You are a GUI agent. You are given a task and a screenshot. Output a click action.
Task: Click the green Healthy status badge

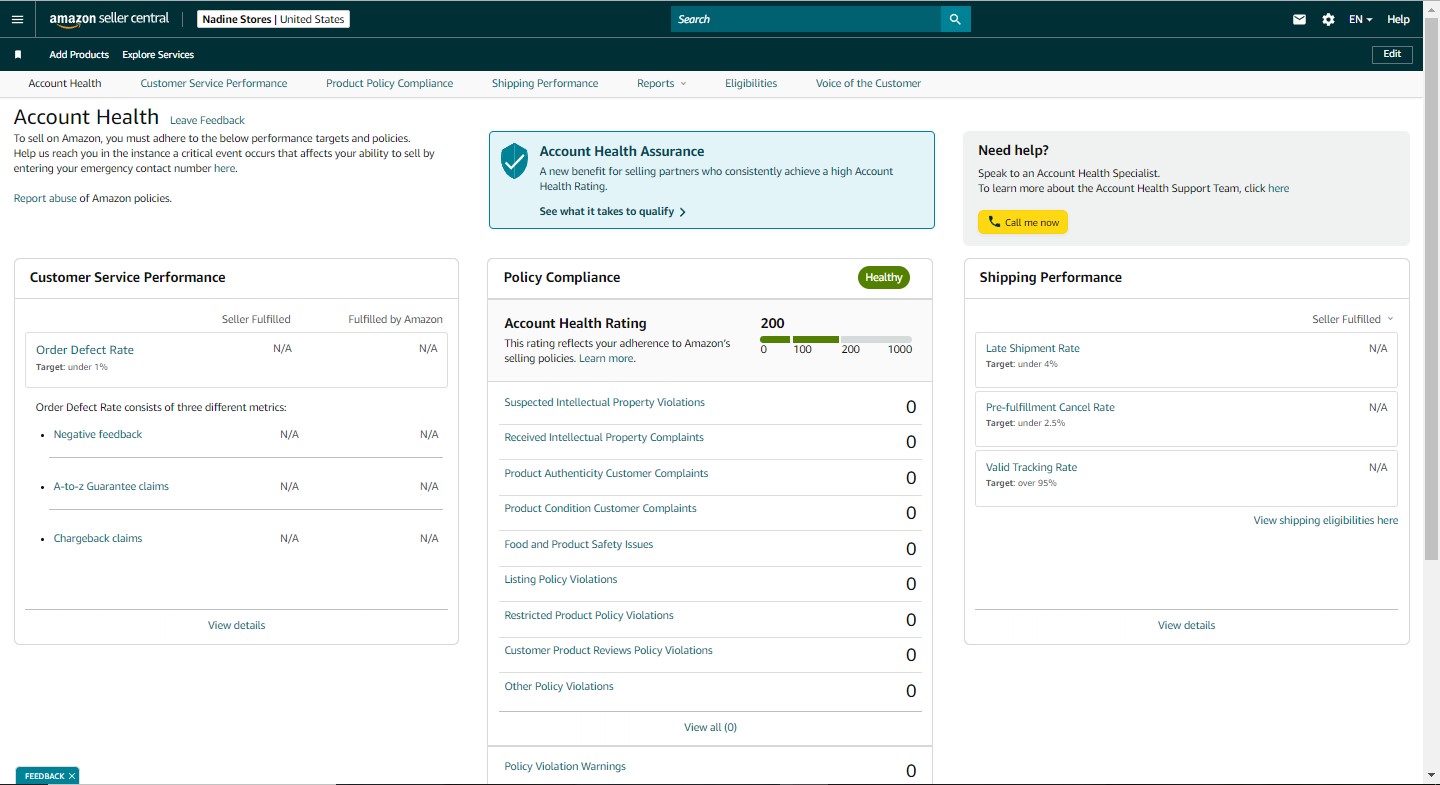click(x=884, y=277)
